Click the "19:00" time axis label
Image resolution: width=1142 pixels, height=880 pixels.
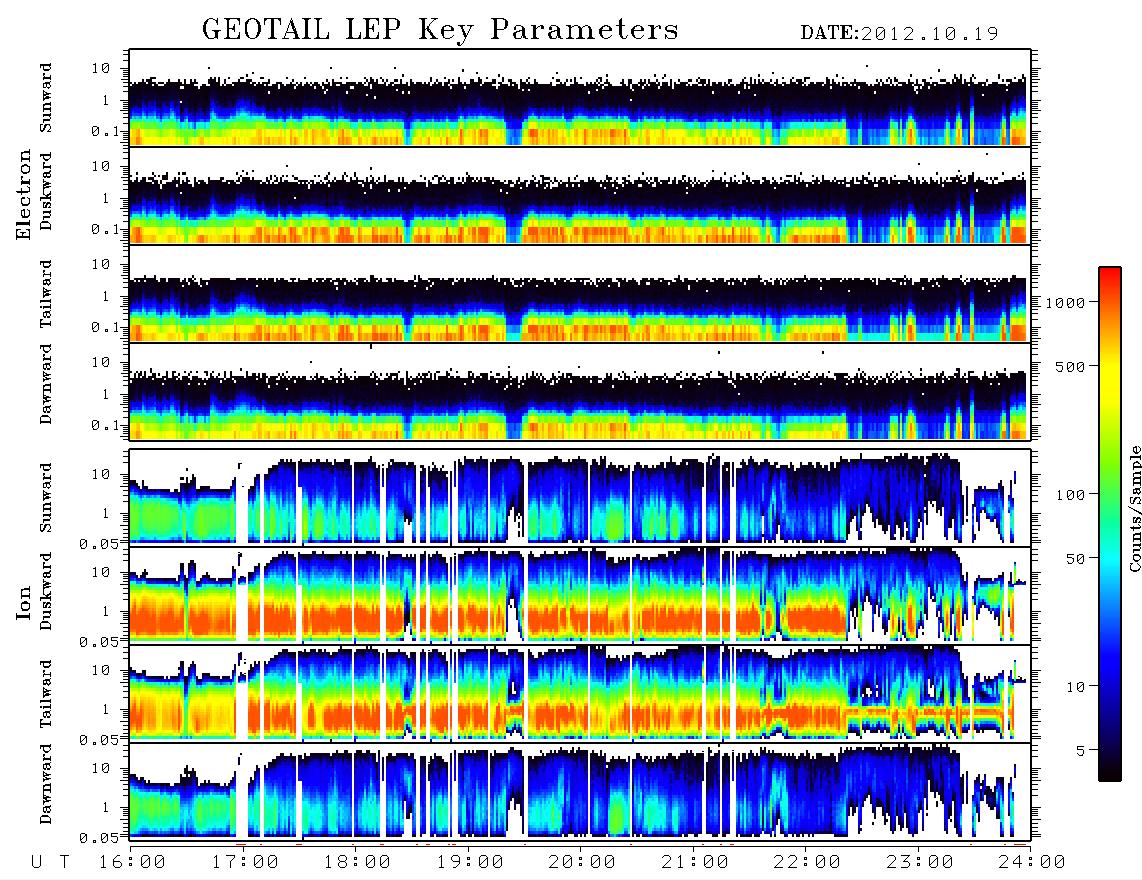(470, 862)
